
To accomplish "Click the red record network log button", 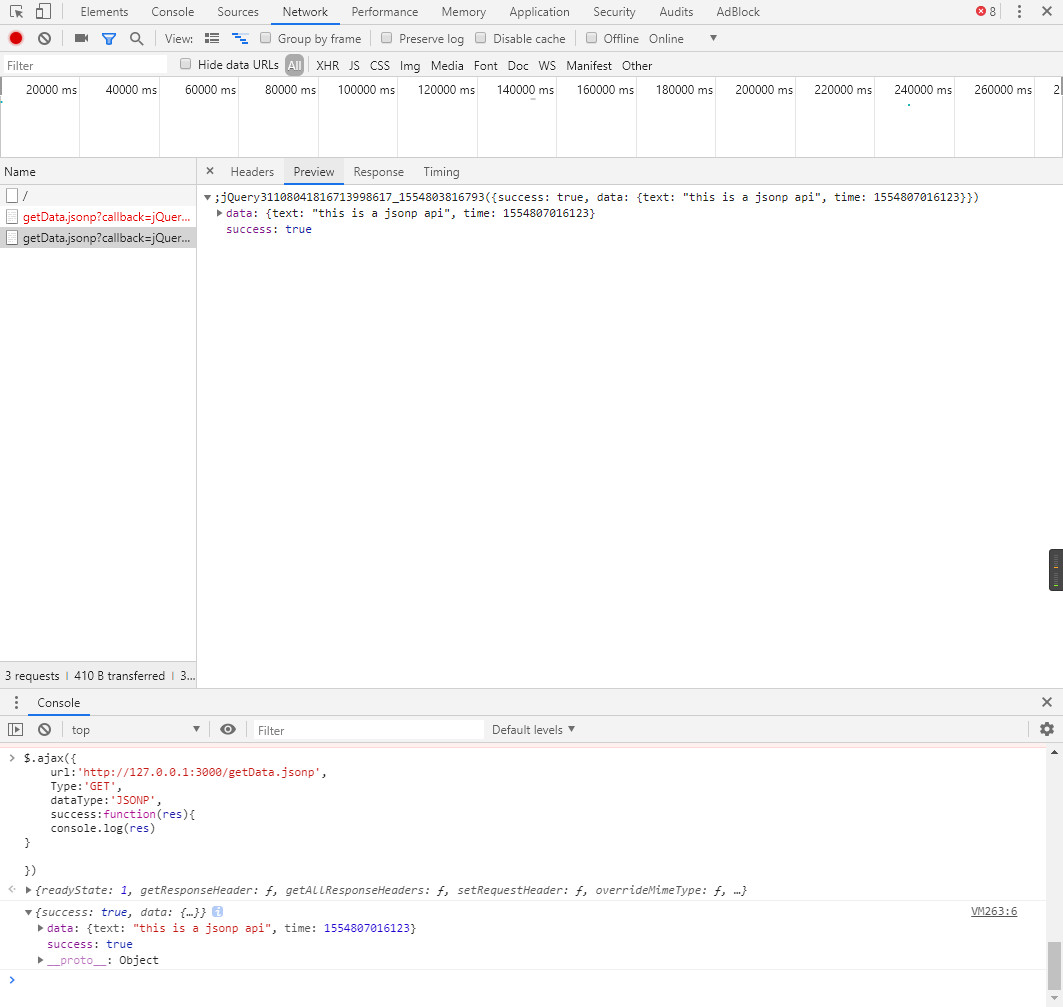I will (x=16, y=38).
